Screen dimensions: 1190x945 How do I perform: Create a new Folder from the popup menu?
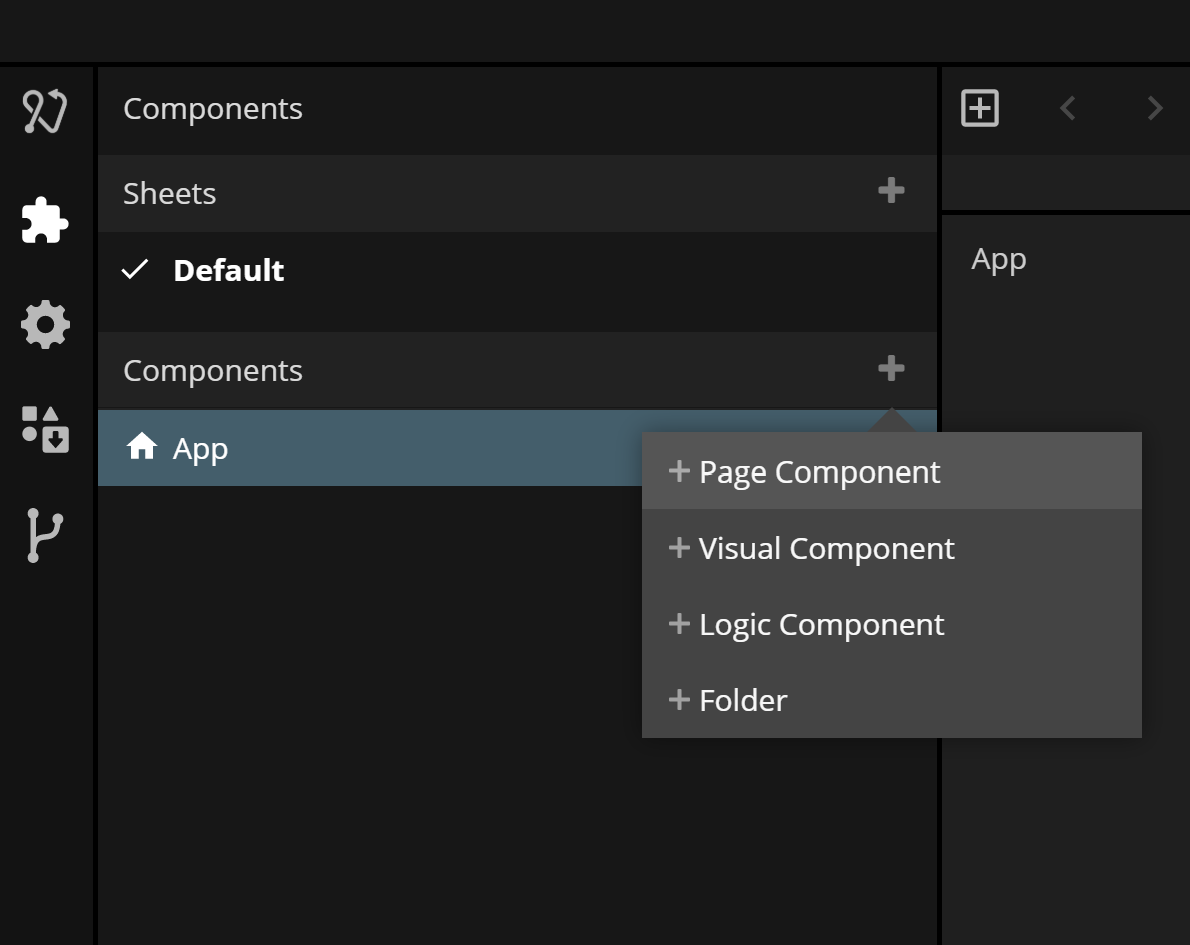(743, 700)
